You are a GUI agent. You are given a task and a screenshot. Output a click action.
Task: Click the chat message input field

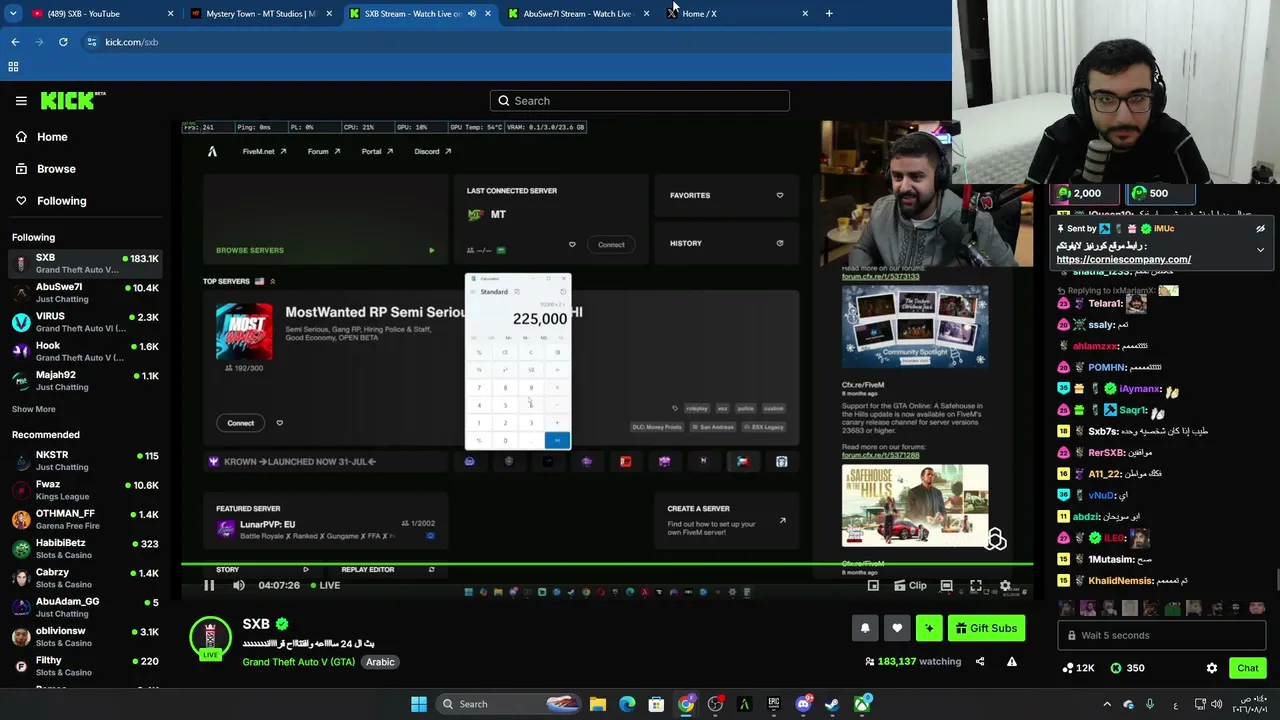1161,635
